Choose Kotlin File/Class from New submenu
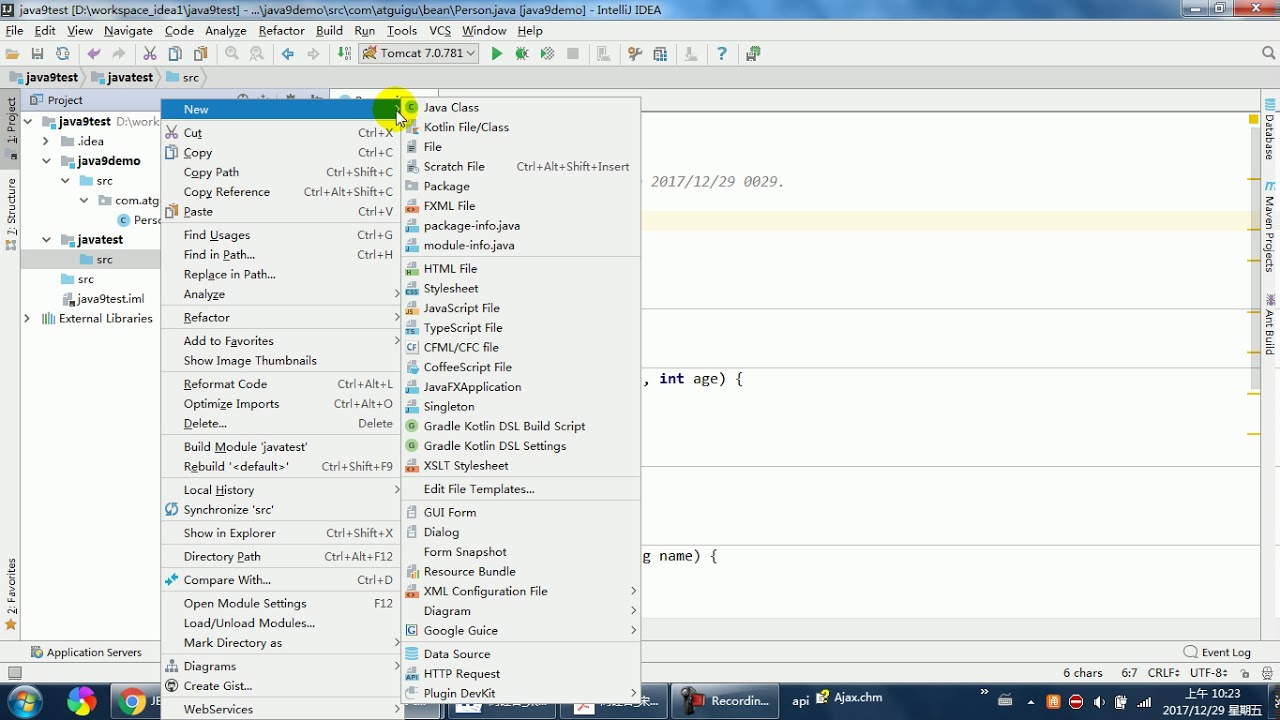This screenshot has height=720, width=1280. coord(521,127)
